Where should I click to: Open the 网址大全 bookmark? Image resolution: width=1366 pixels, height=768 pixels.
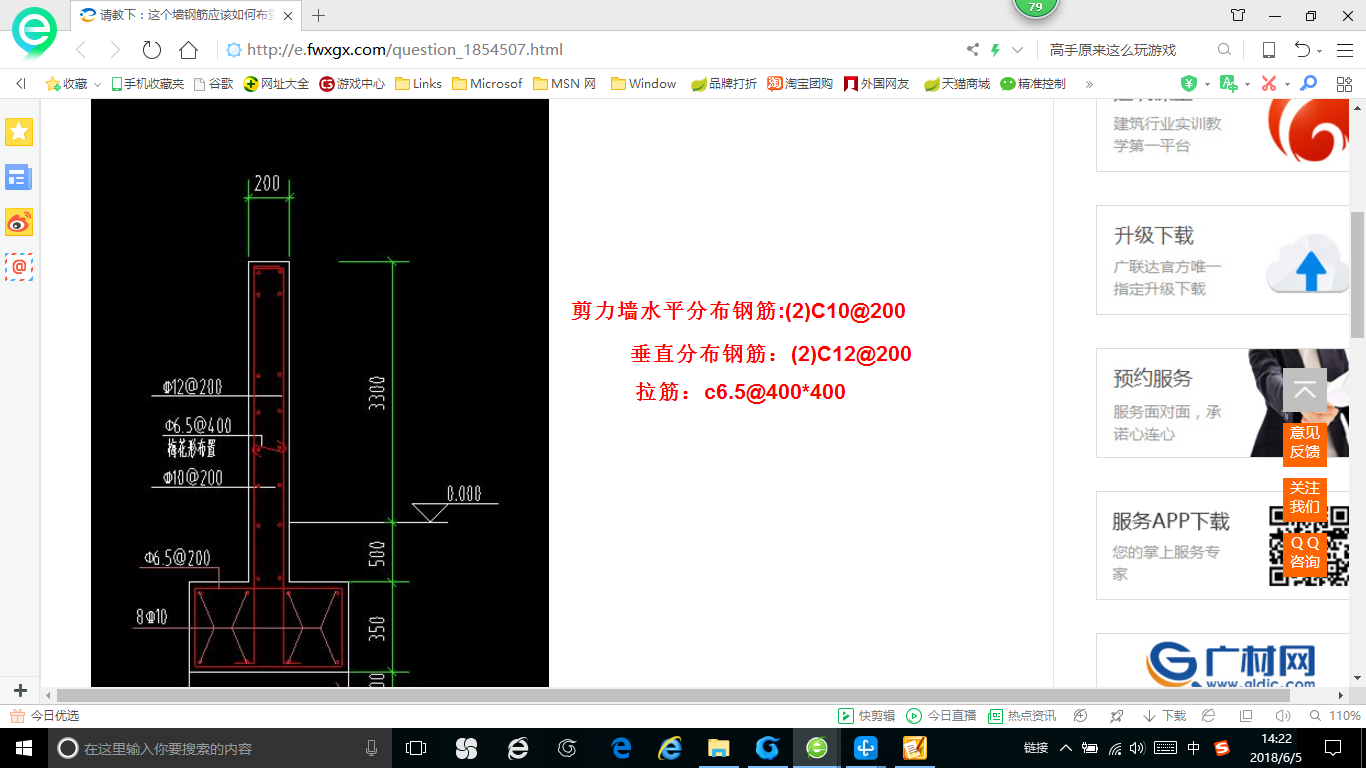point(276,84)
